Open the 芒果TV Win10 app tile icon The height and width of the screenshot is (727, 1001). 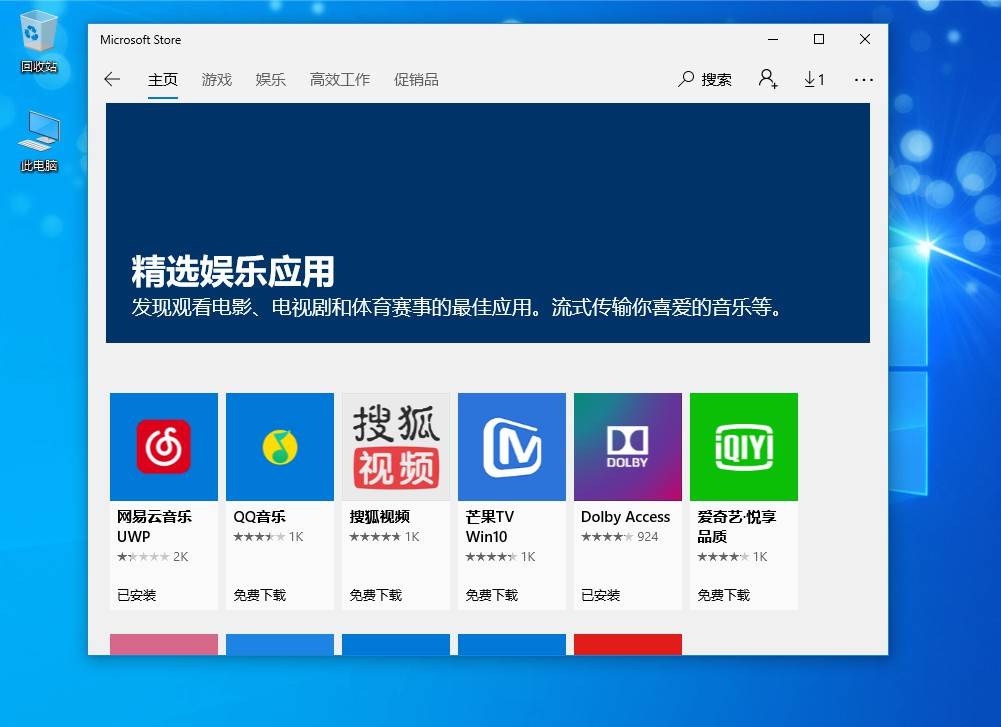pos(512,447)
